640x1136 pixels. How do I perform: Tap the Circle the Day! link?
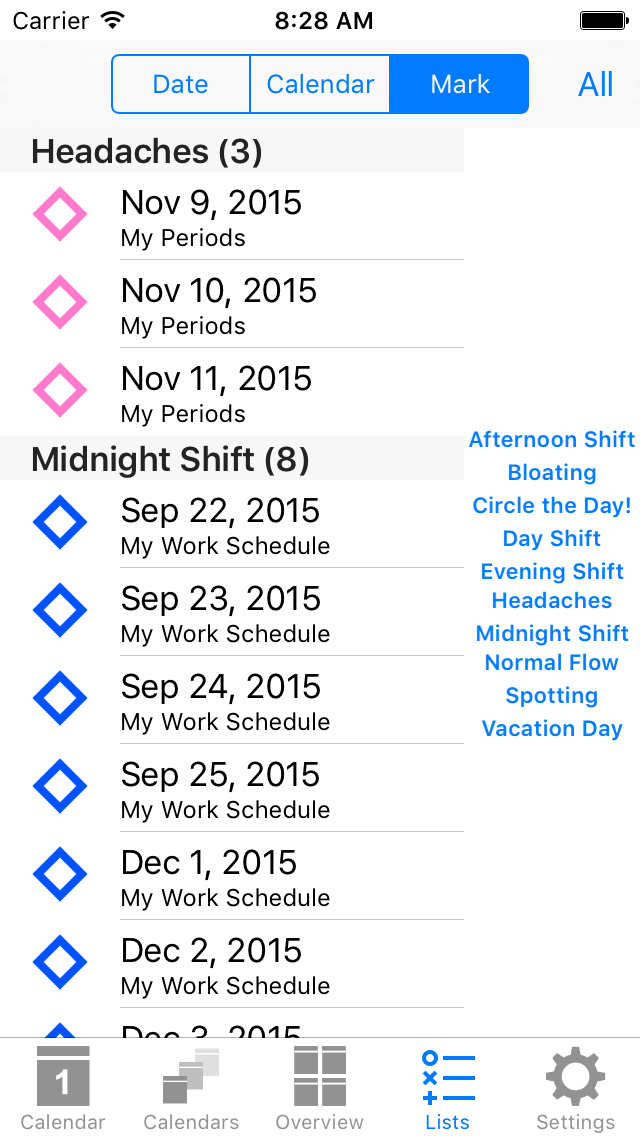click(551, 505)
